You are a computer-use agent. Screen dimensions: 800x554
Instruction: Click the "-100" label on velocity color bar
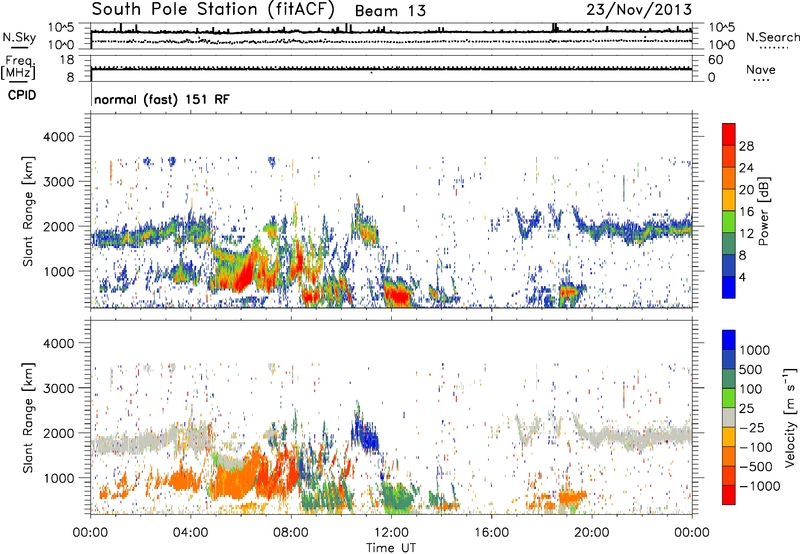click(x=756, y=447)
